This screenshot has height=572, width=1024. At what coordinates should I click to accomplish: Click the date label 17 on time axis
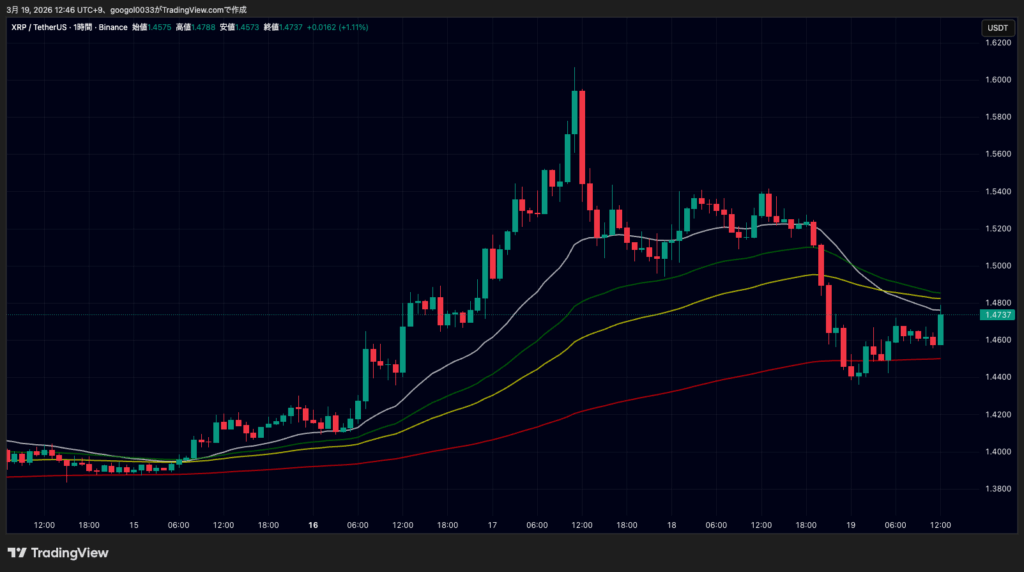[492, 525]
